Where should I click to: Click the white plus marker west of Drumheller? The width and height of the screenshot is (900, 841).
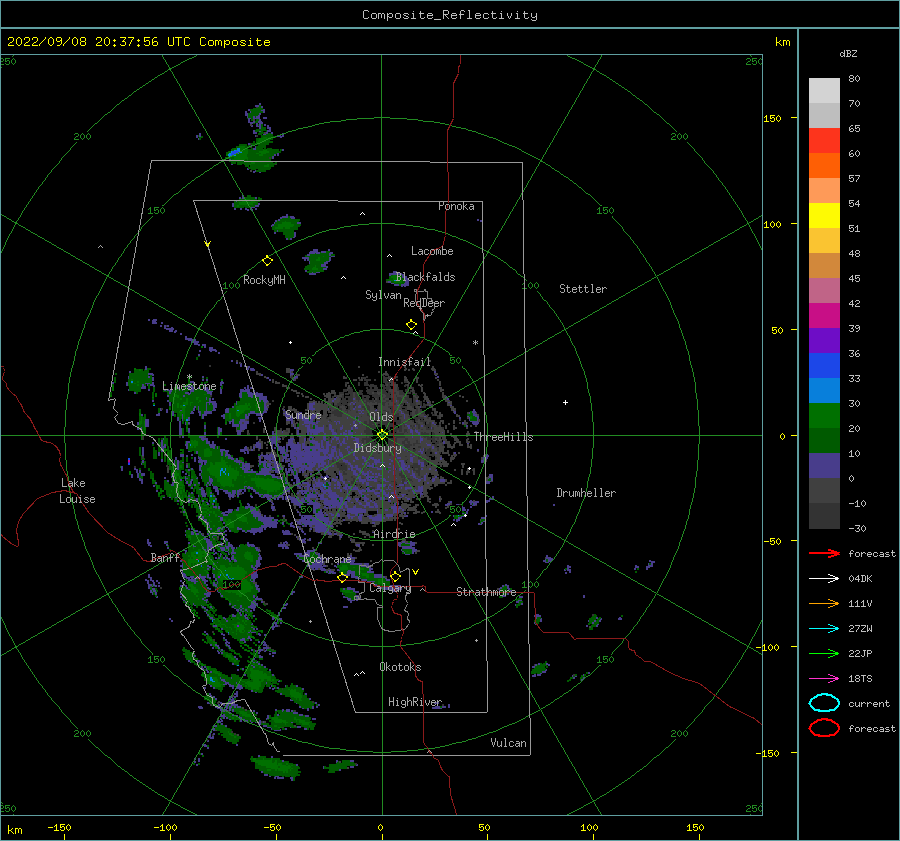click(565, 402)
